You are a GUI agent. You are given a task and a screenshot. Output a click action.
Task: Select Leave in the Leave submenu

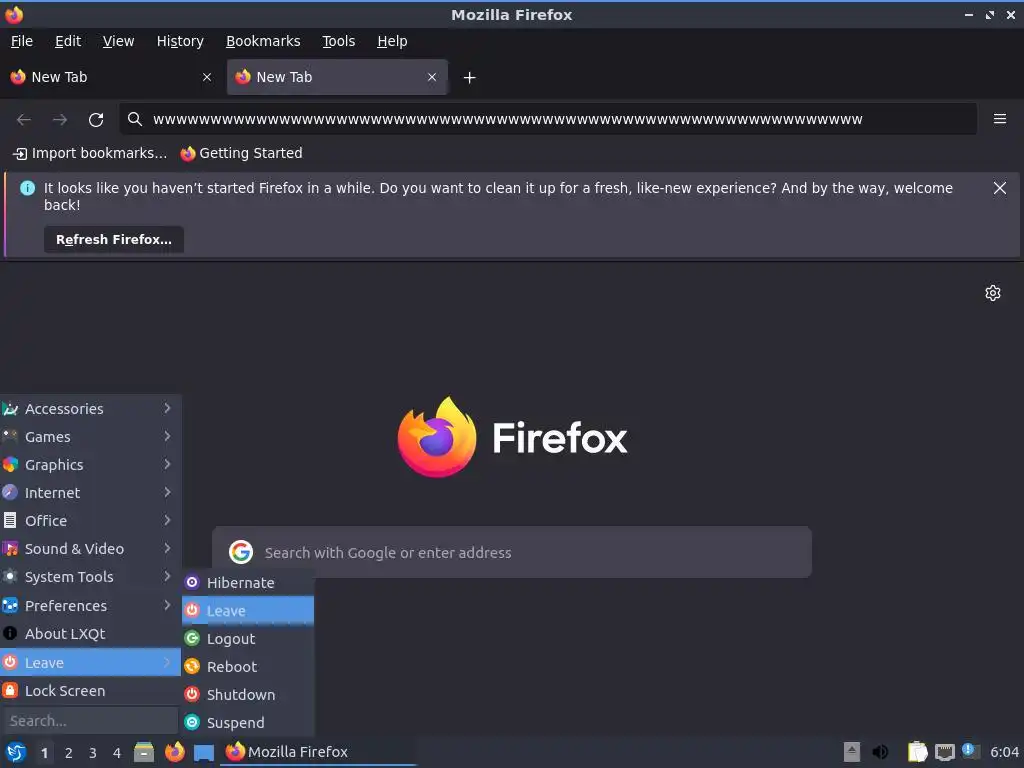click(248, 611)
